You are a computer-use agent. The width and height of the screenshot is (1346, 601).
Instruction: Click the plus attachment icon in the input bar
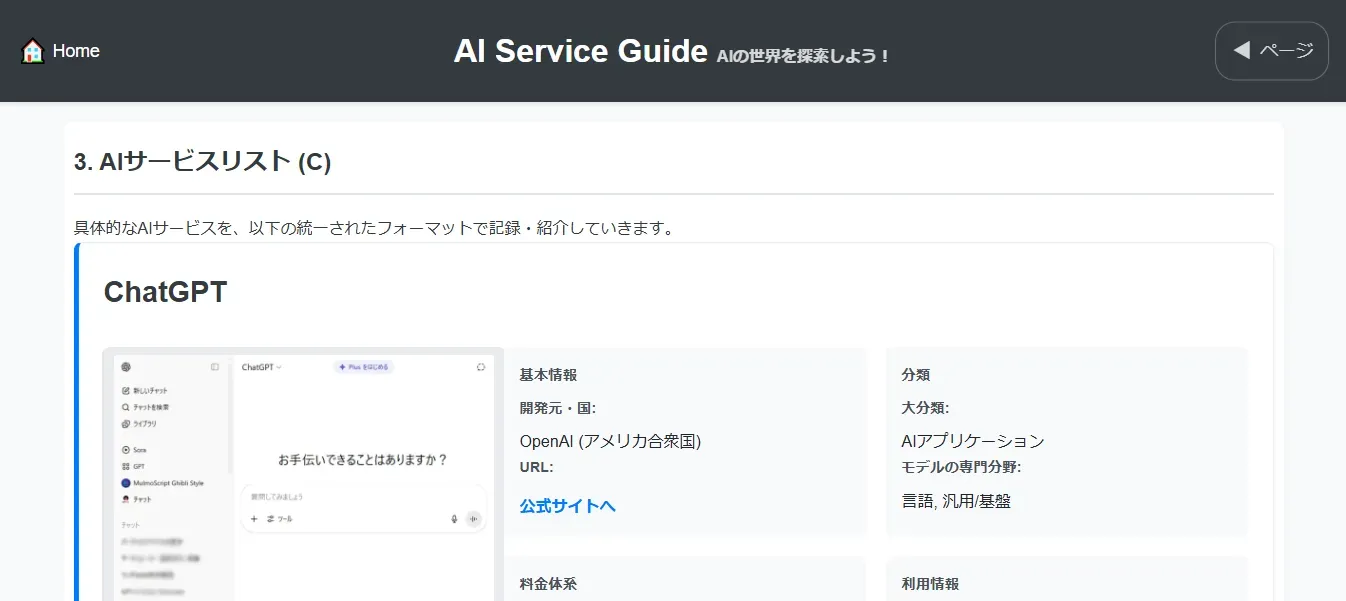click(254, 519)
